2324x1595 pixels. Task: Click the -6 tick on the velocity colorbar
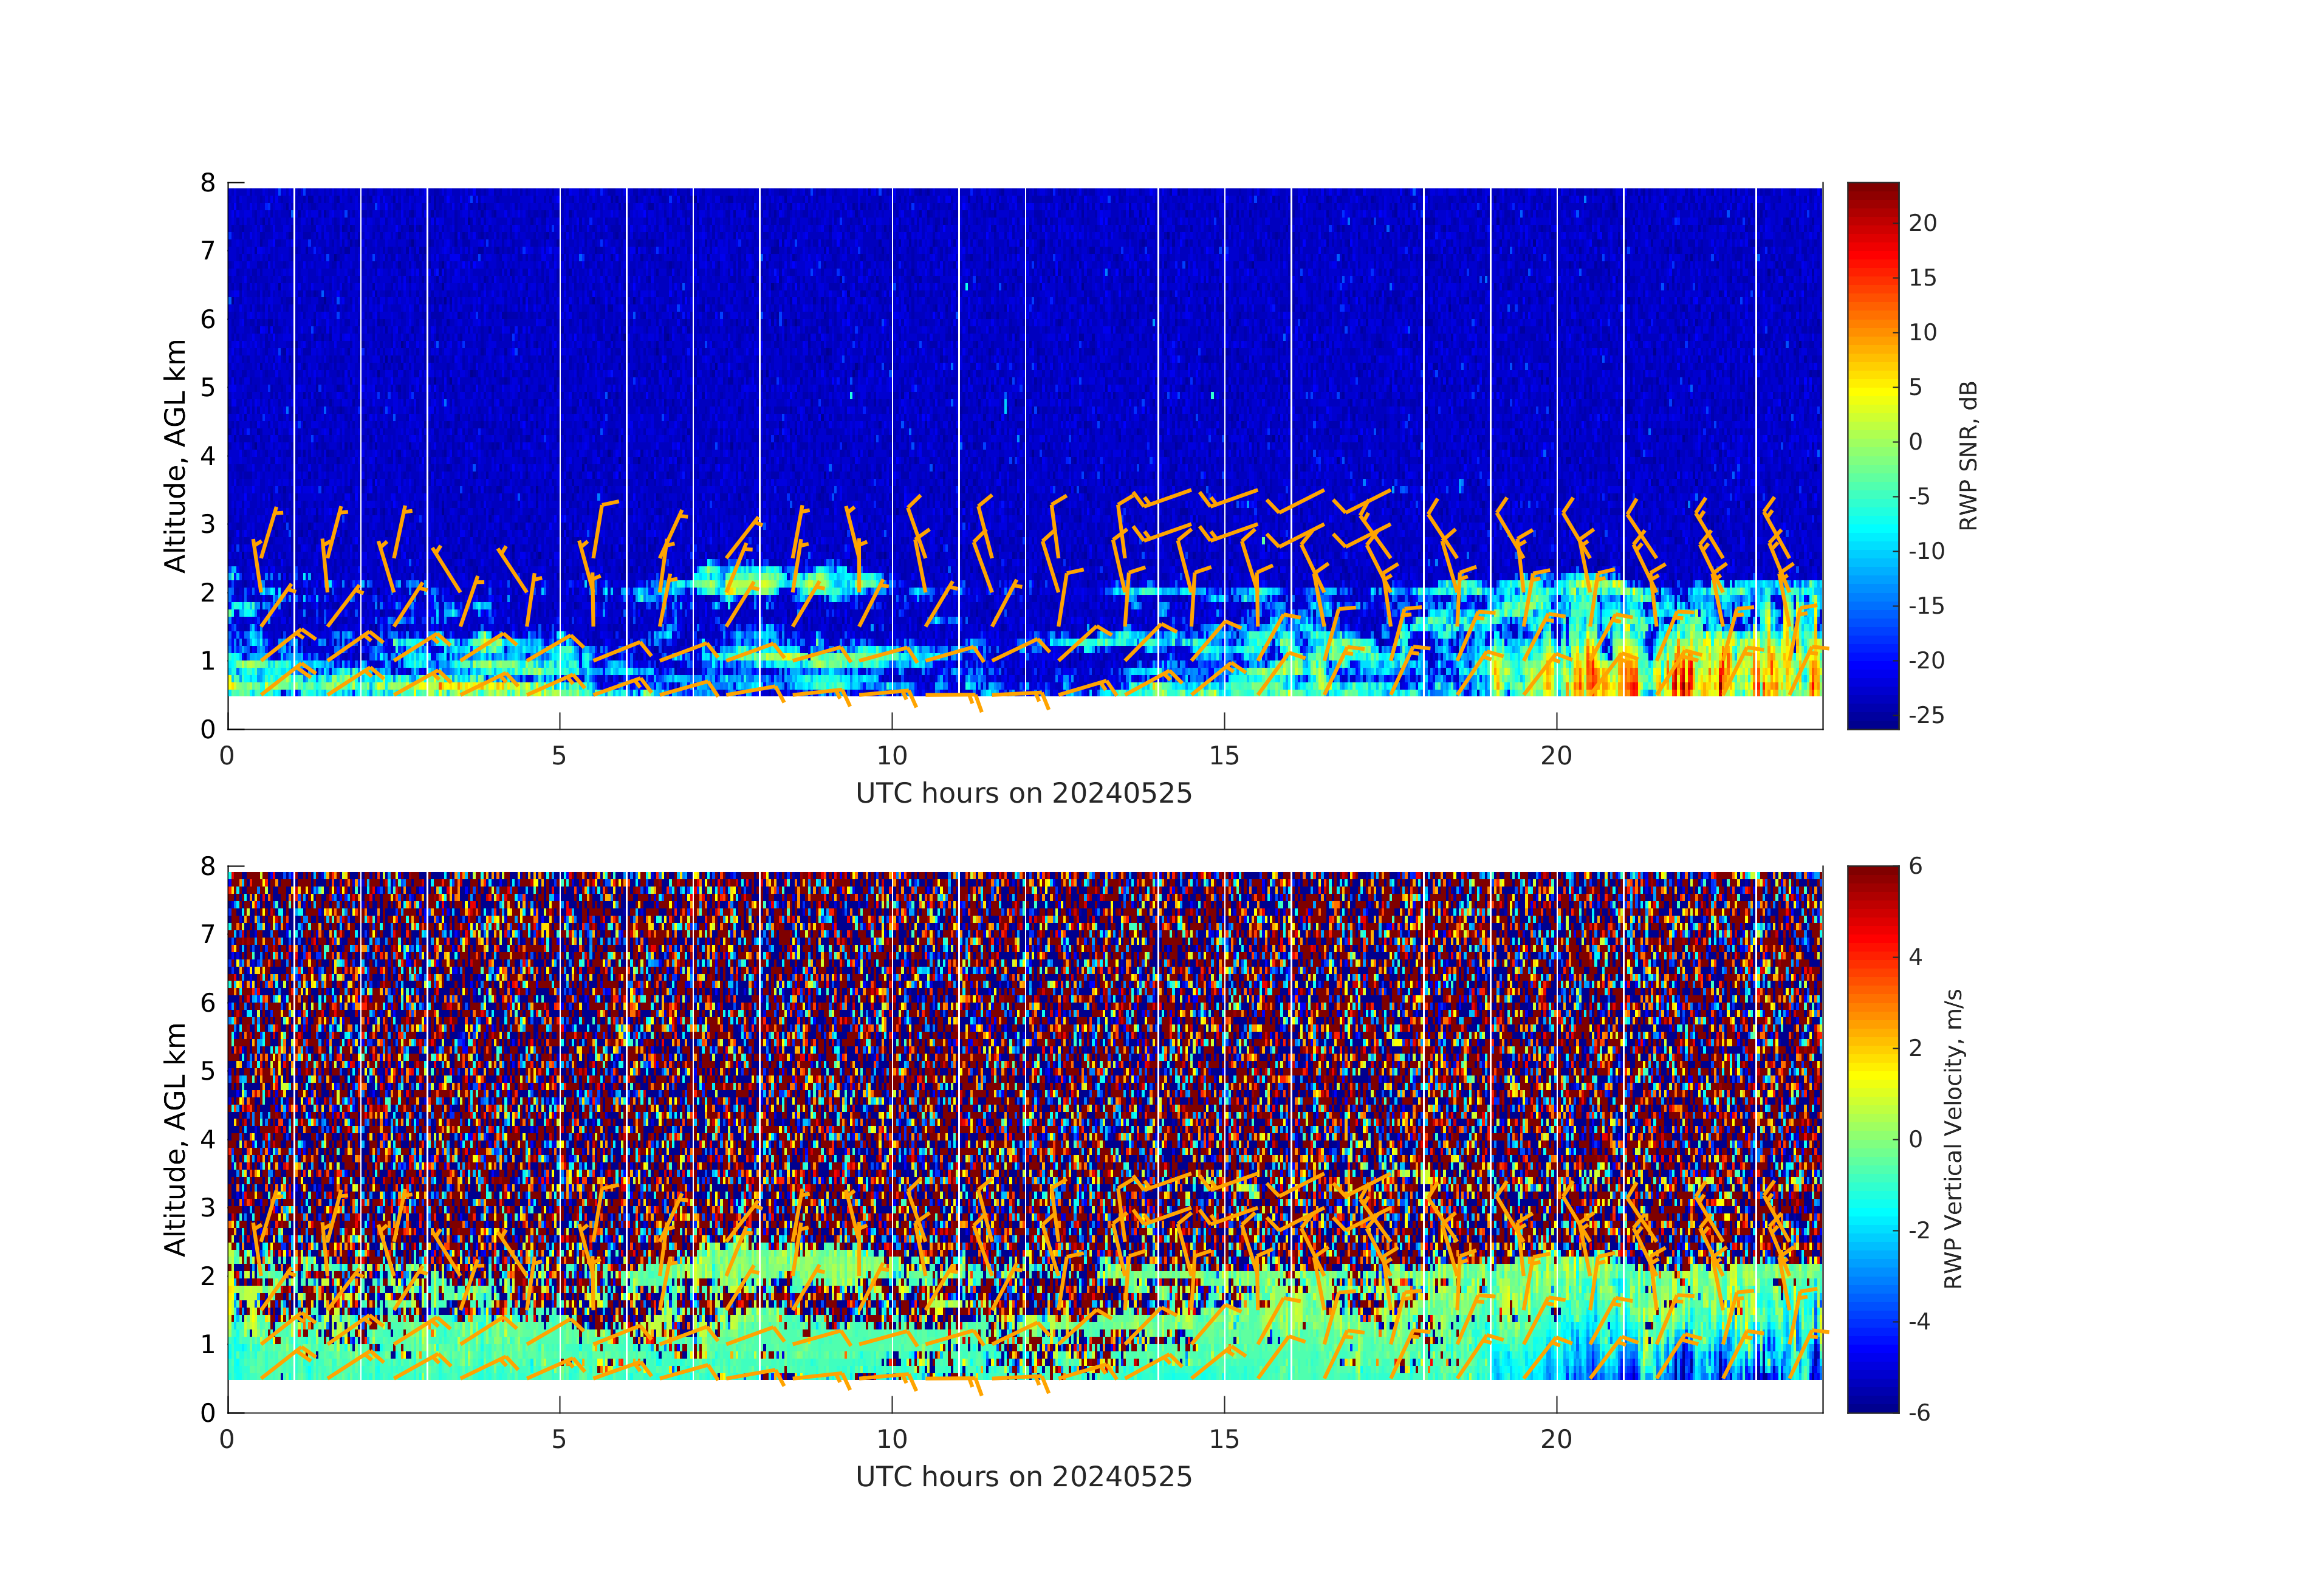point(1919,1412)
